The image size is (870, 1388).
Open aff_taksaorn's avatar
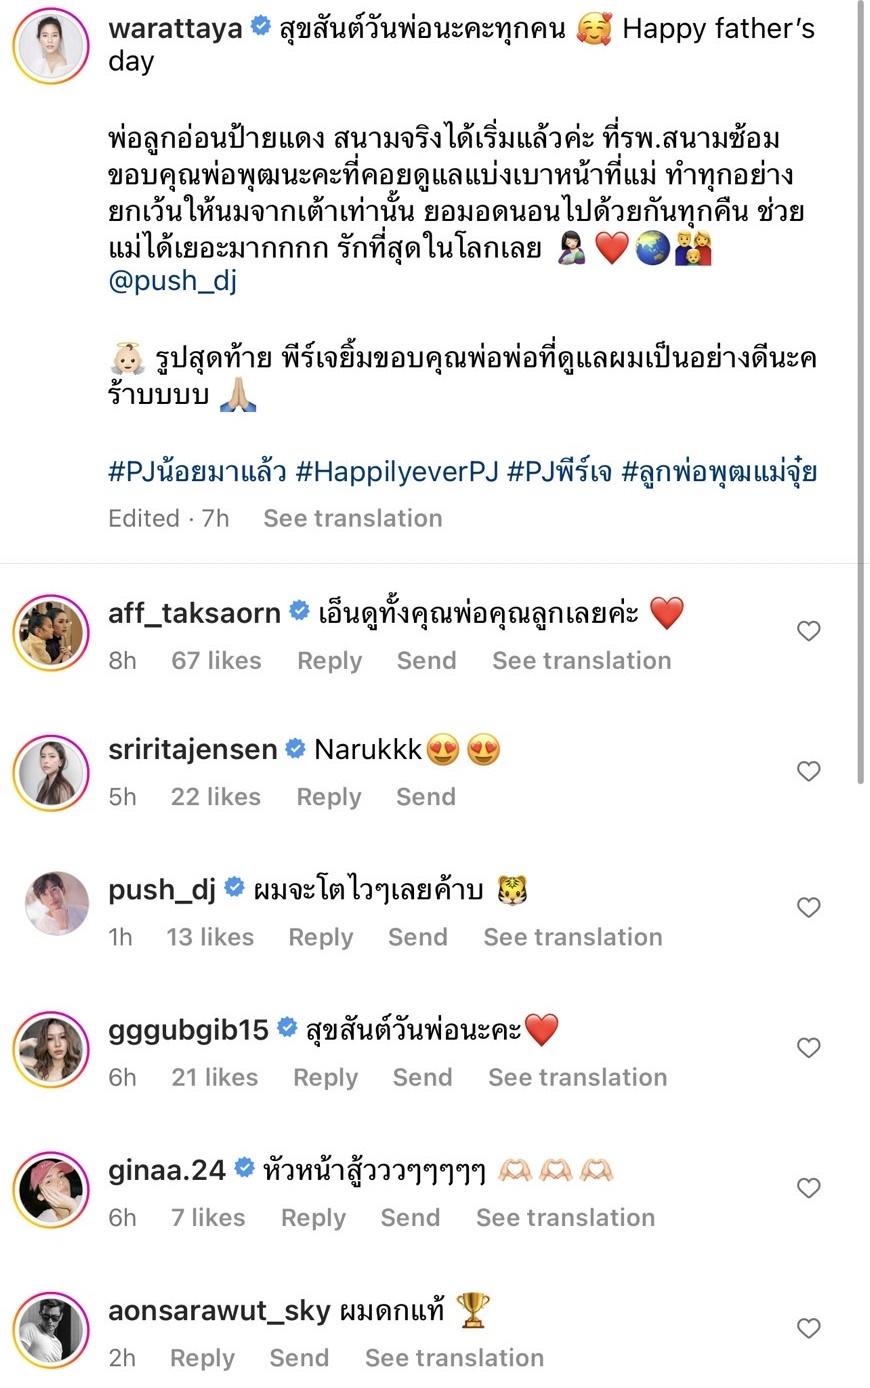(x=51, y=634)
